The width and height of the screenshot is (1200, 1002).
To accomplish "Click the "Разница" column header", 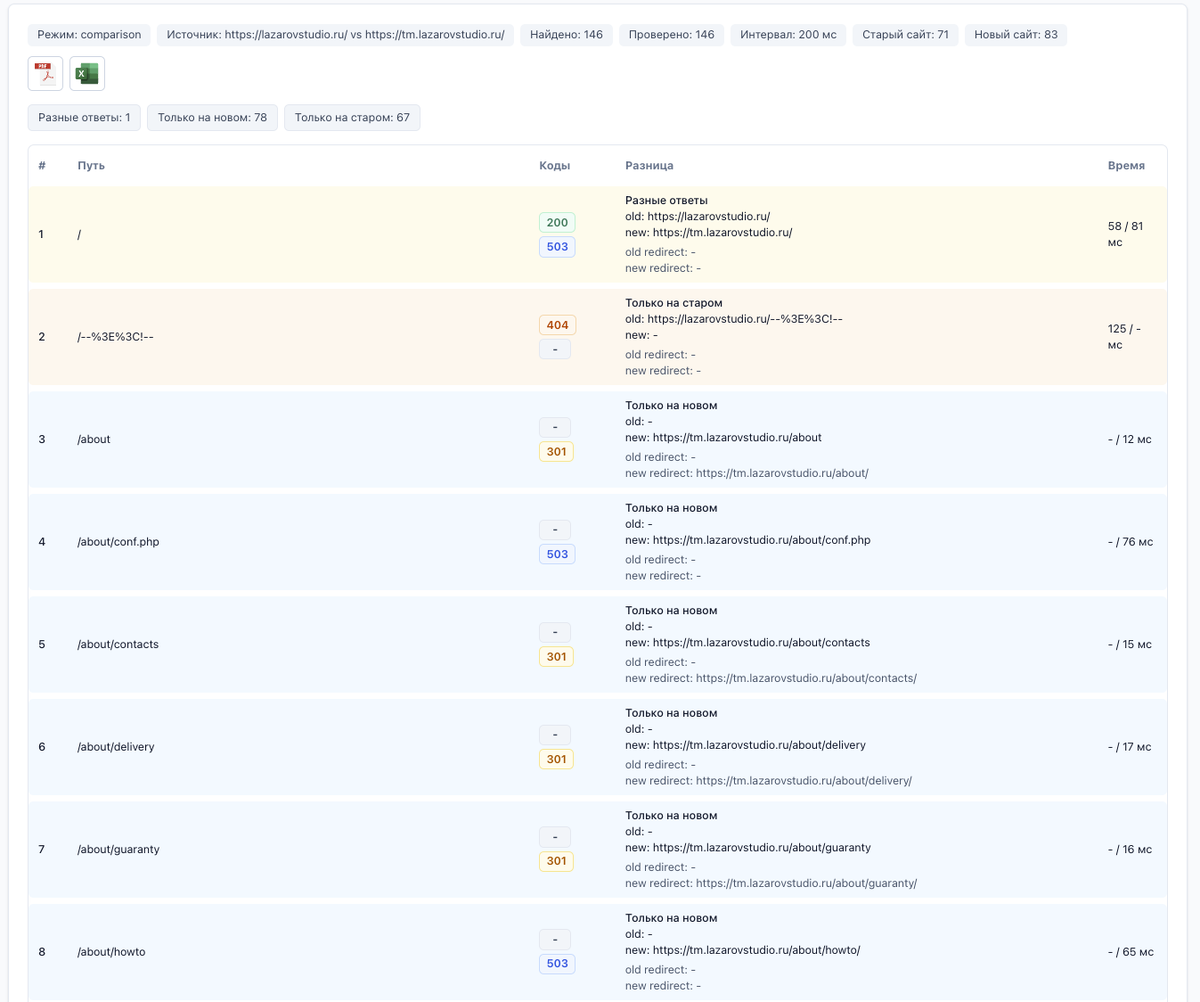I will point(649,166).
